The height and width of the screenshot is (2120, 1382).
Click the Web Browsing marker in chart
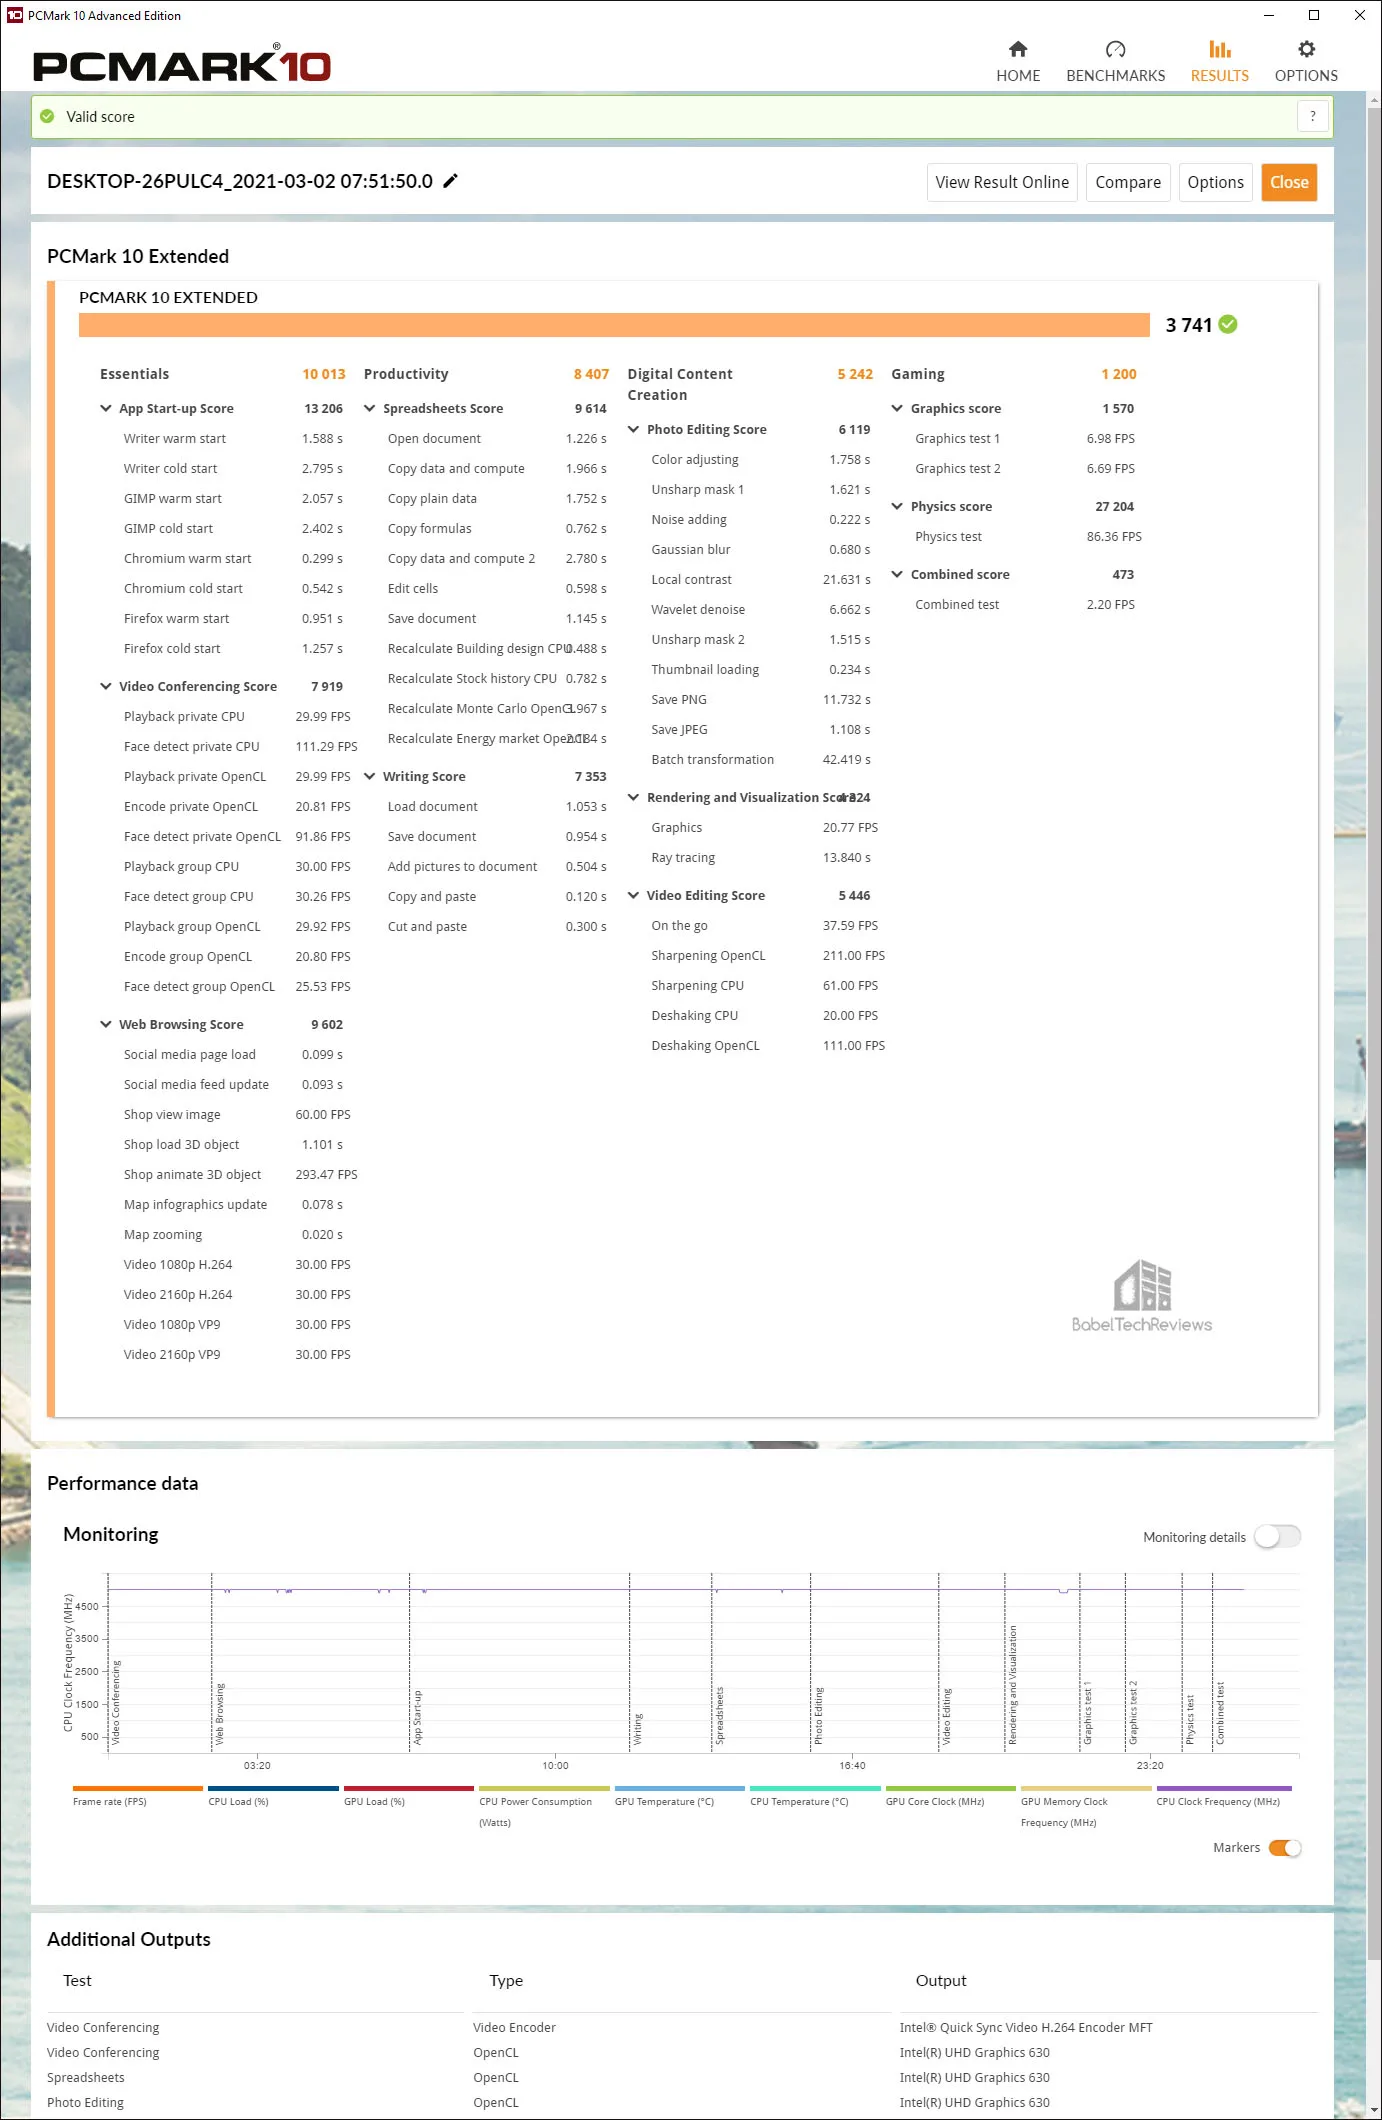(x=220, y=1714)
